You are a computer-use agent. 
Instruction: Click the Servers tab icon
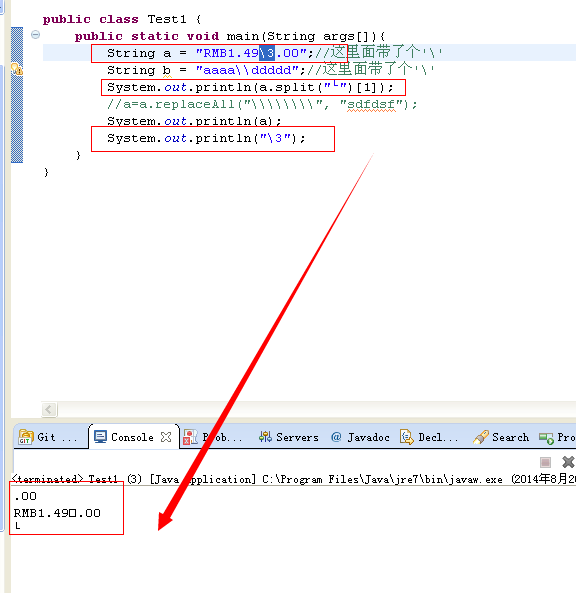[265, 437]
